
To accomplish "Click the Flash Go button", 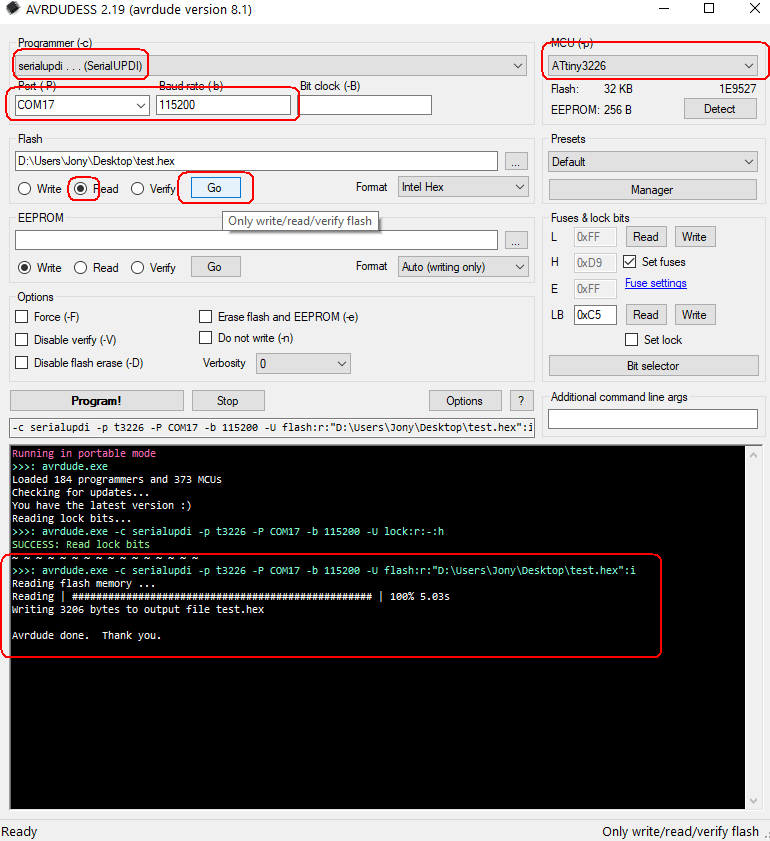I will 216,188.
